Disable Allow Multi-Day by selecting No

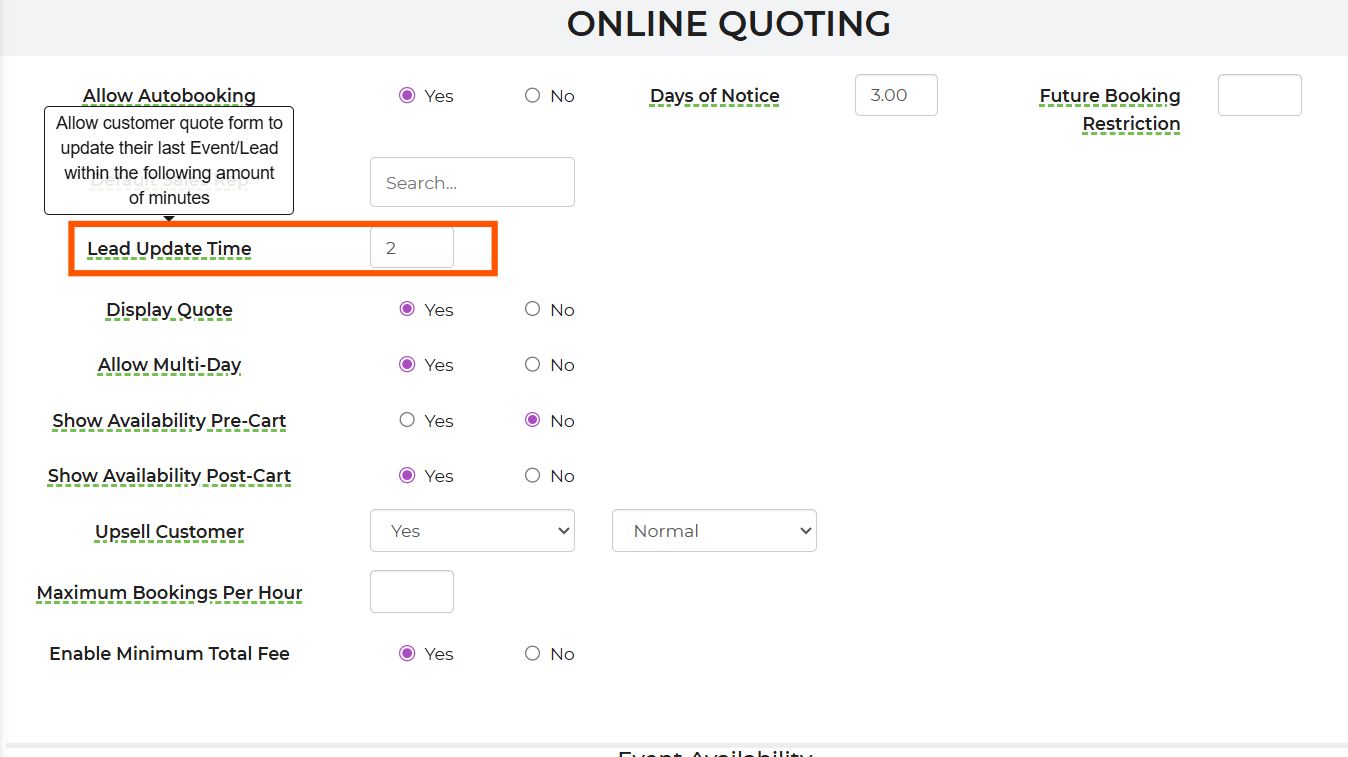pos(532,365)
